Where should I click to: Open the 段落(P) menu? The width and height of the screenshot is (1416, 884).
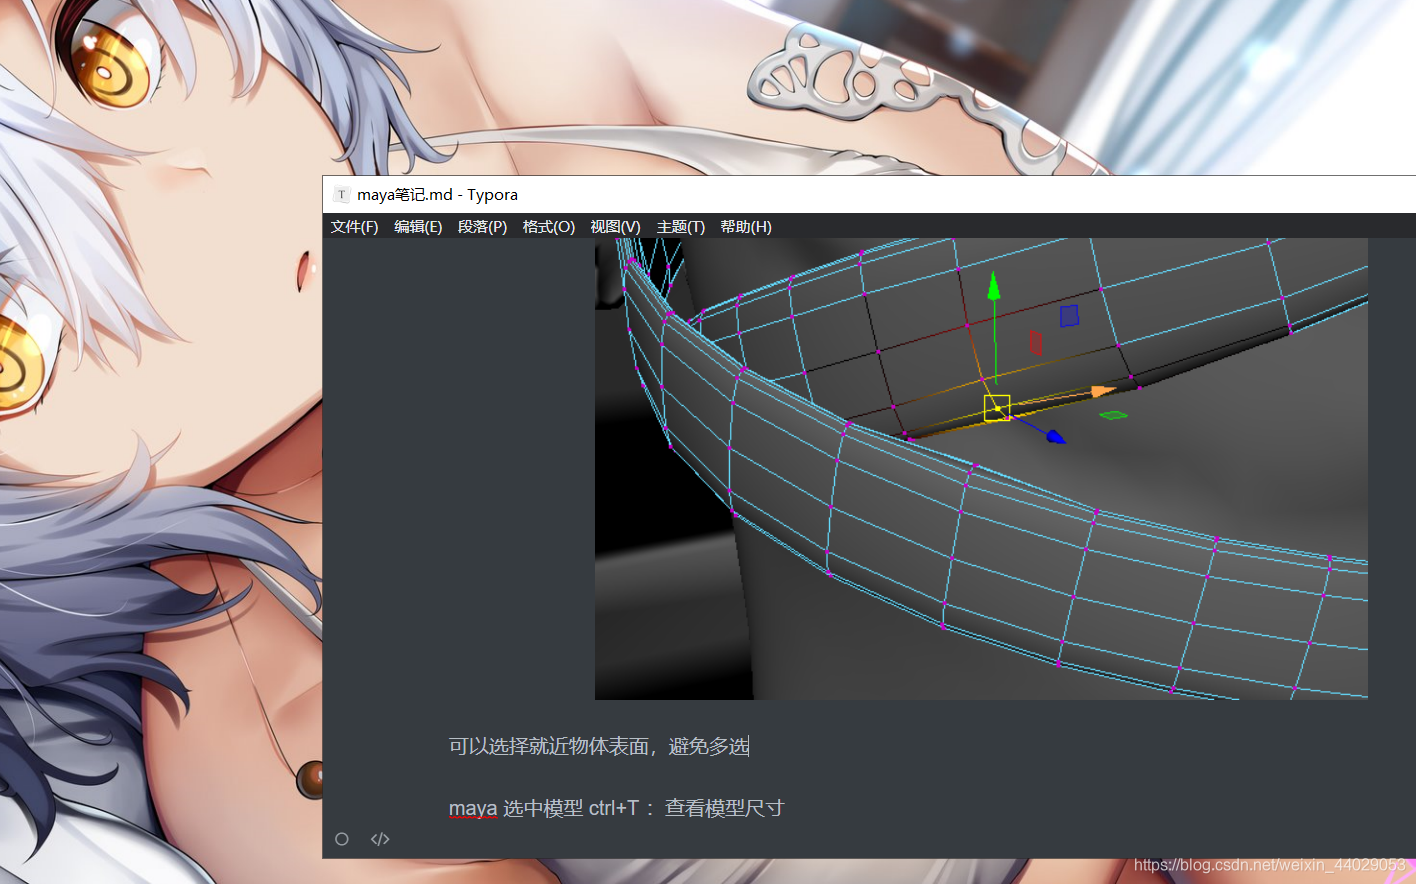point(482,227)
